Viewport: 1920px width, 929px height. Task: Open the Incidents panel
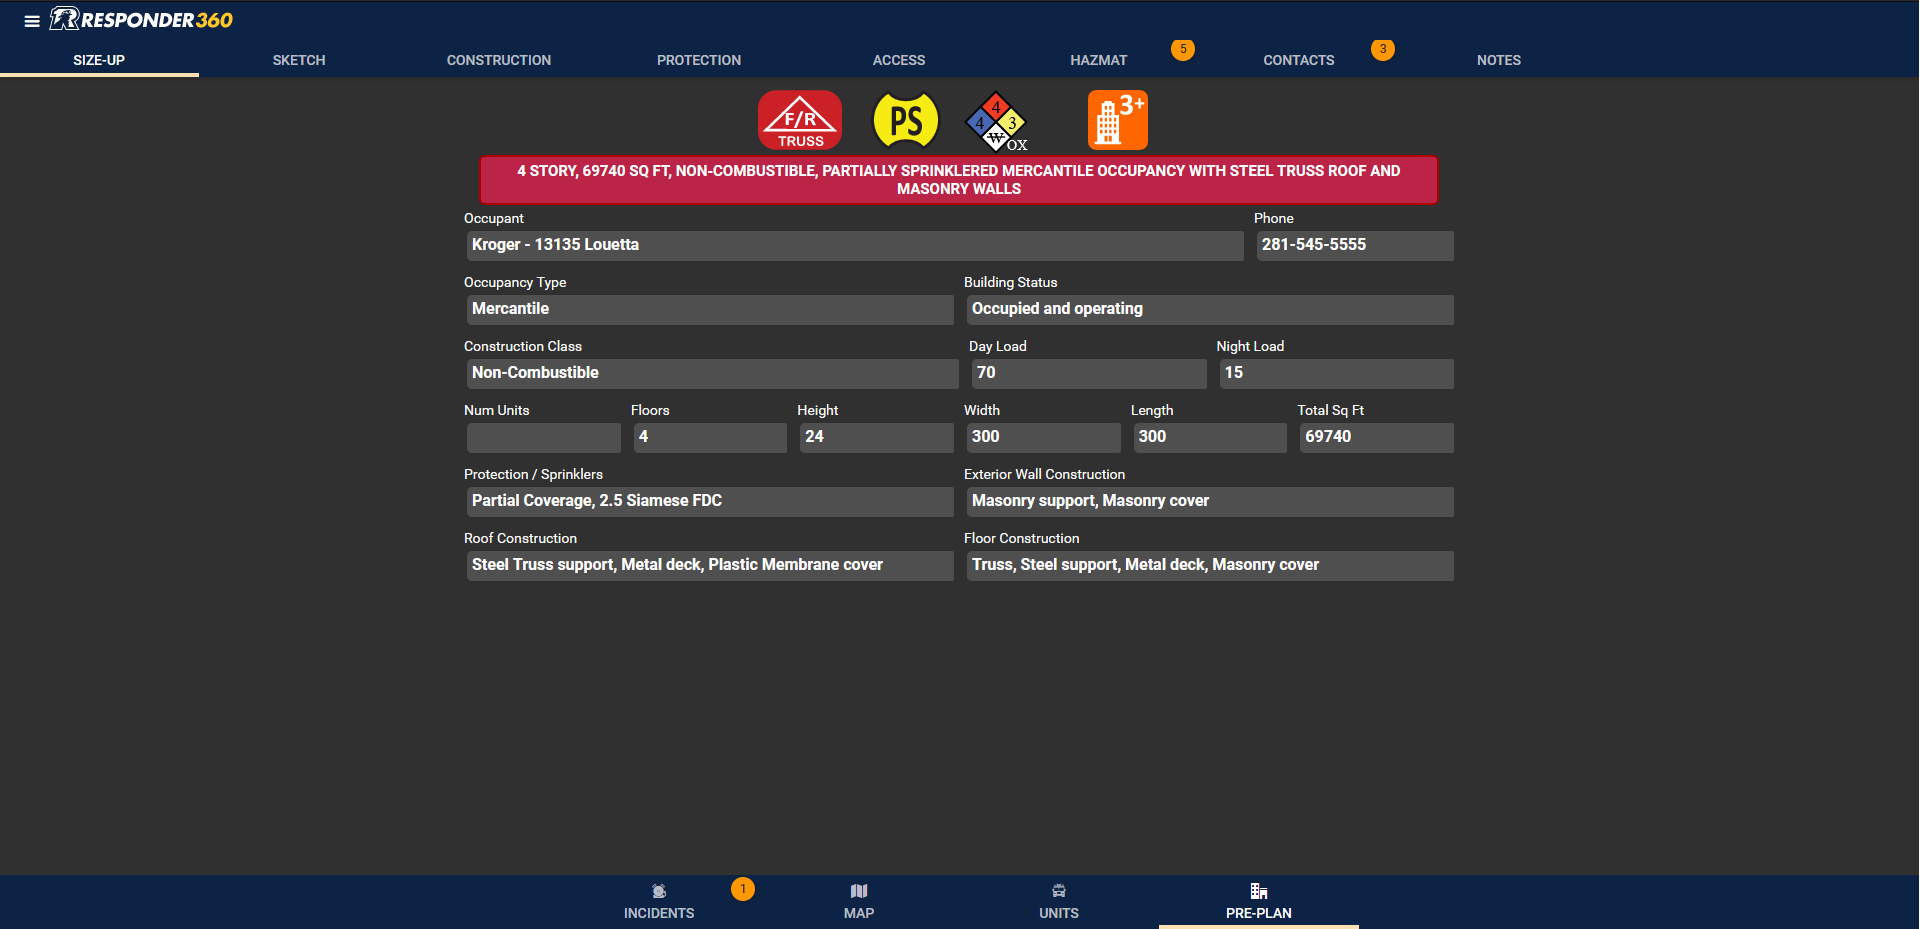[x=658, y=901]
